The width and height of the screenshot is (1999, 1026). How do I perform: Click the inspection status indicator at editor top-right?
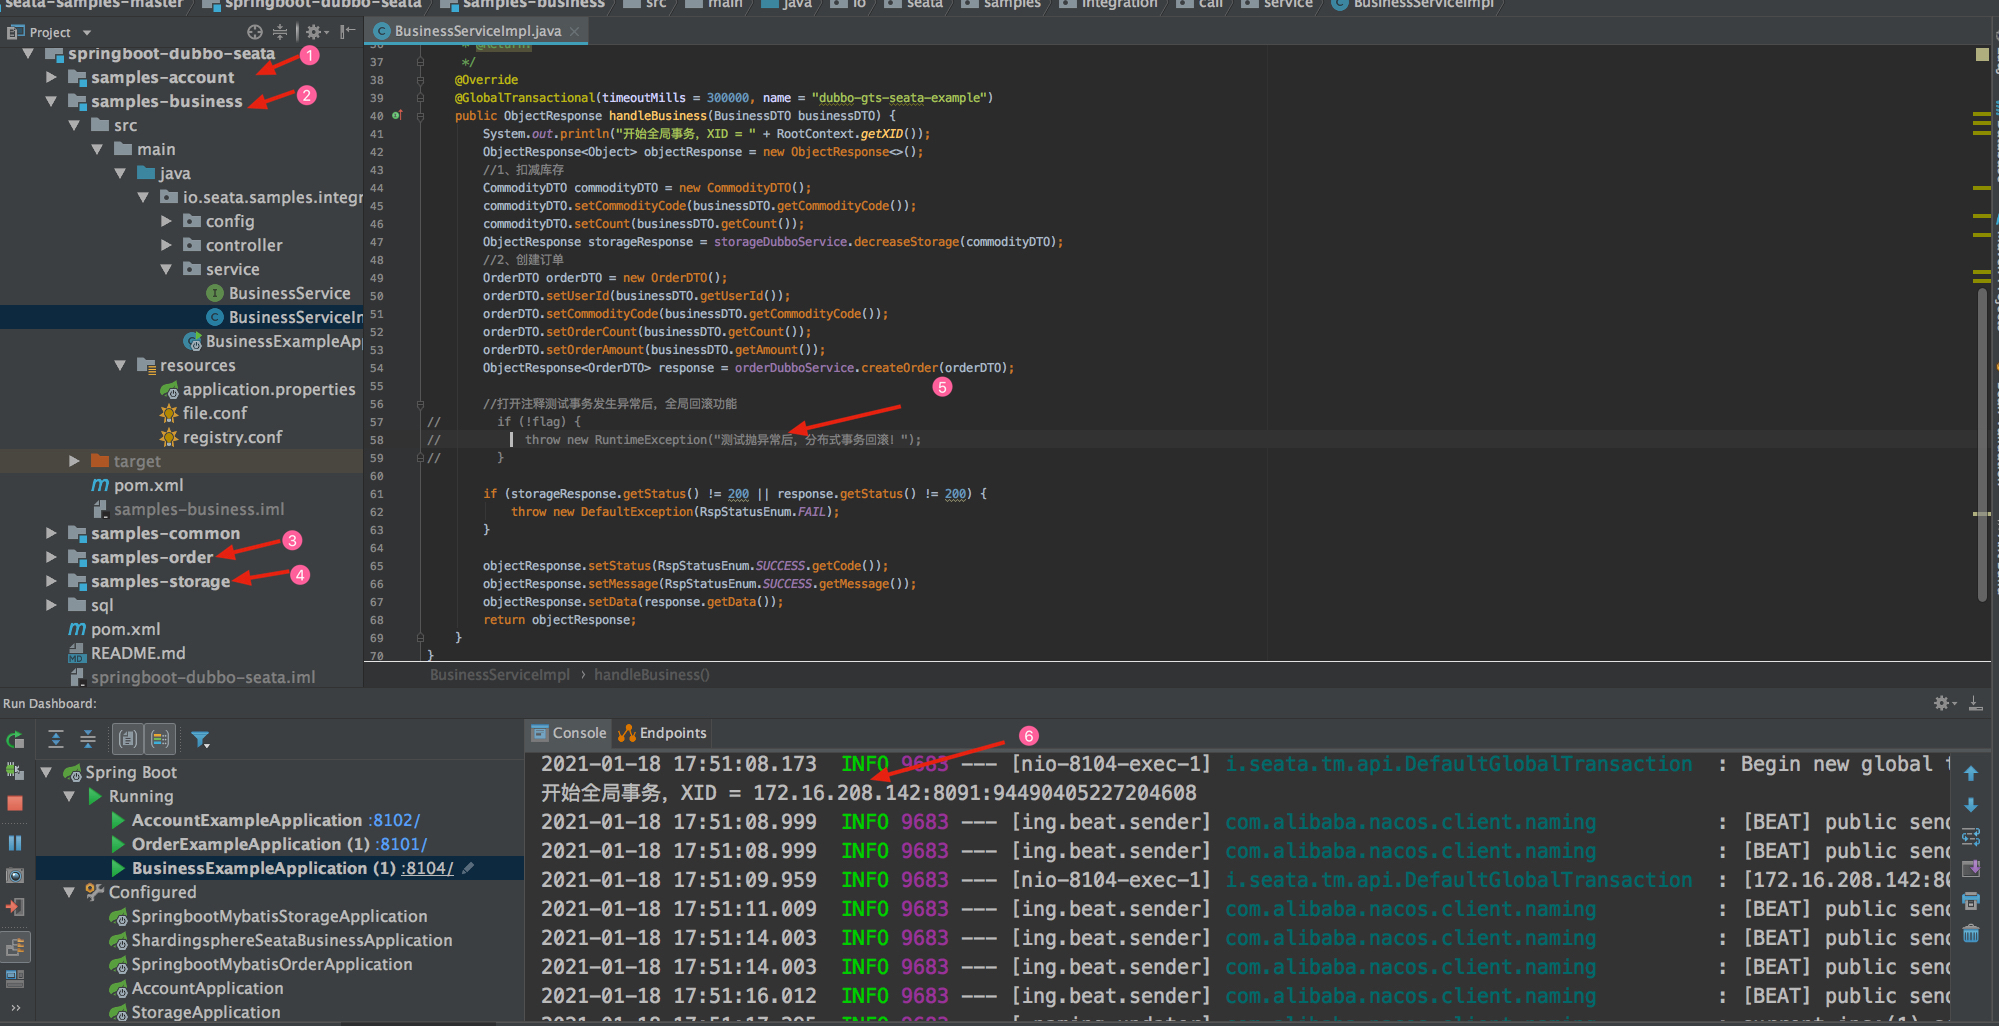pos(1982,54)
